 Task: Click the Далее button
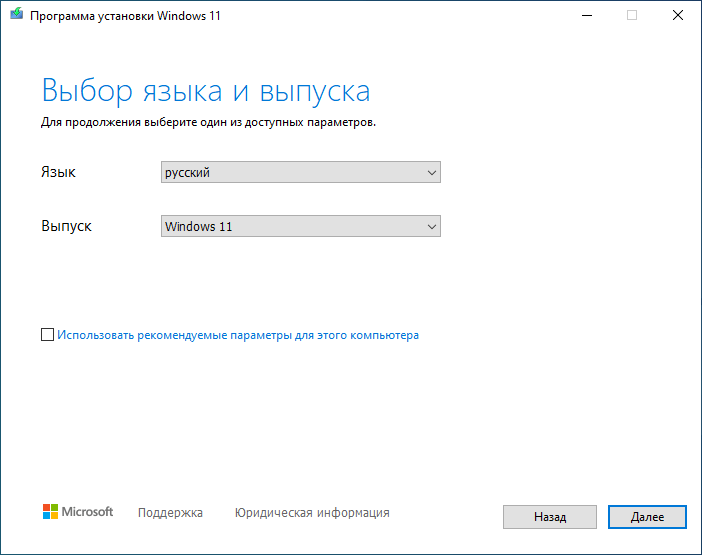[647, 517]
